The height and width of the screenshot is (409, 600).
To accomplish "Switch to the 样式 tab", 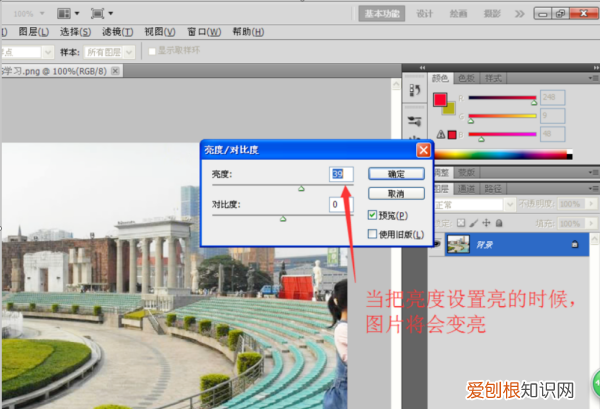I will point(493,78).
